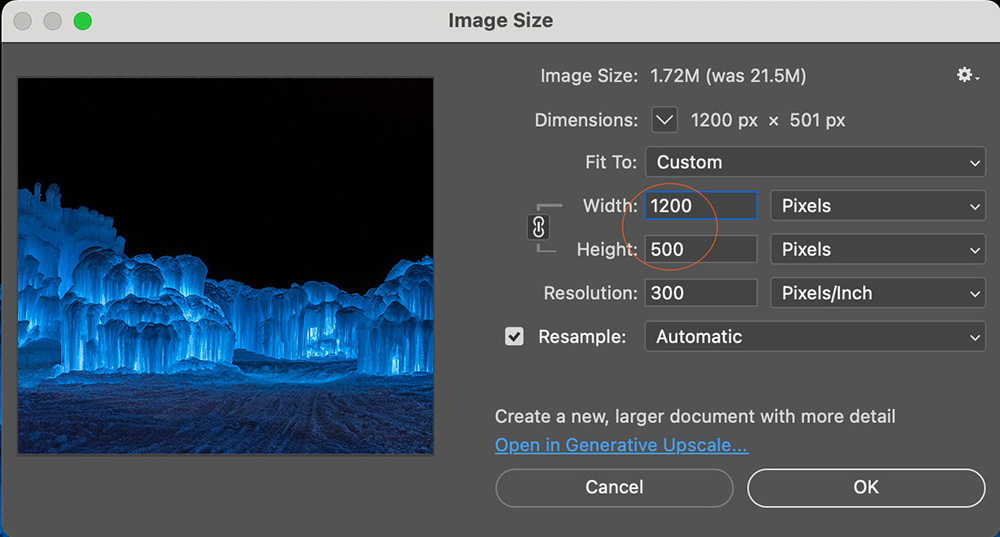Viewport: 1000px width, 537px height.
Task: Open the Generative Upscale link
Action: [621, 445]
